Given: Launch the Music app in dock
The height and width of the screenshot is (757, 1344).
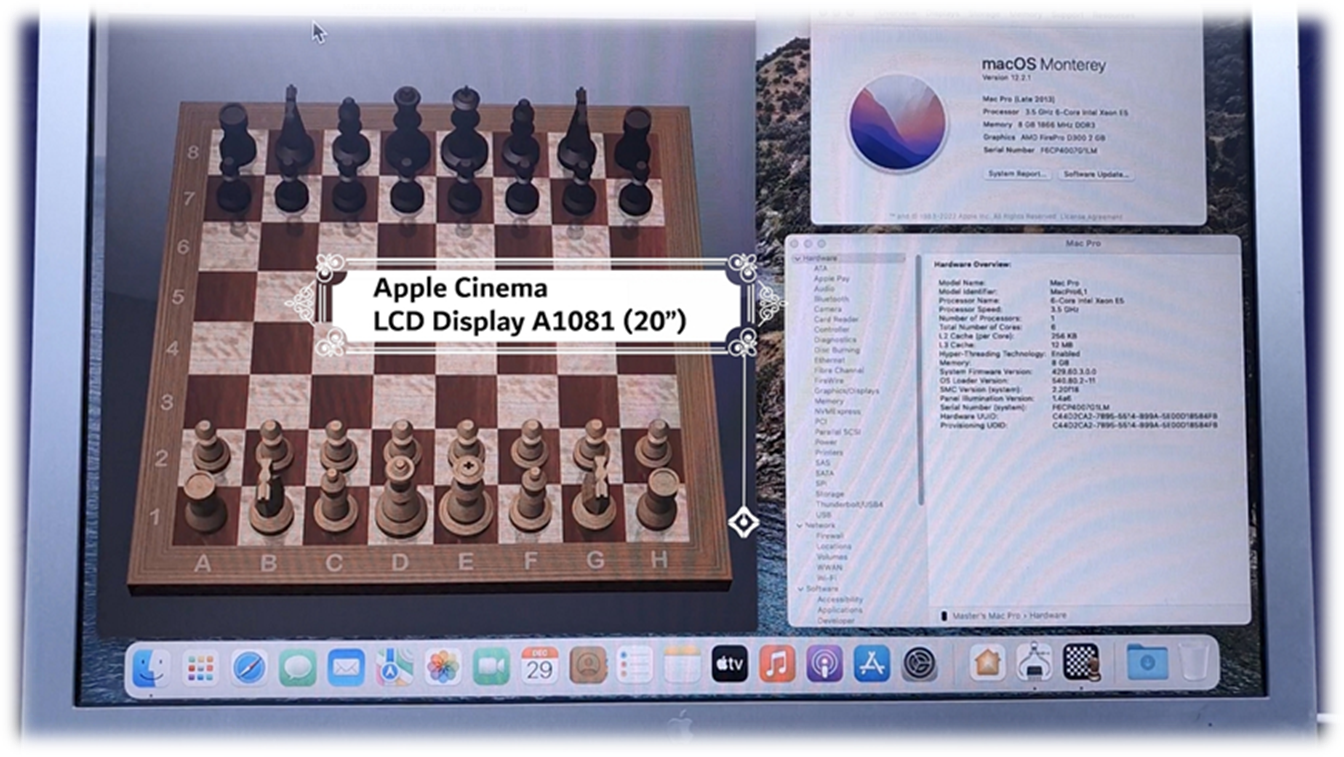Looking at the screenshot, I should click(777, 664).
